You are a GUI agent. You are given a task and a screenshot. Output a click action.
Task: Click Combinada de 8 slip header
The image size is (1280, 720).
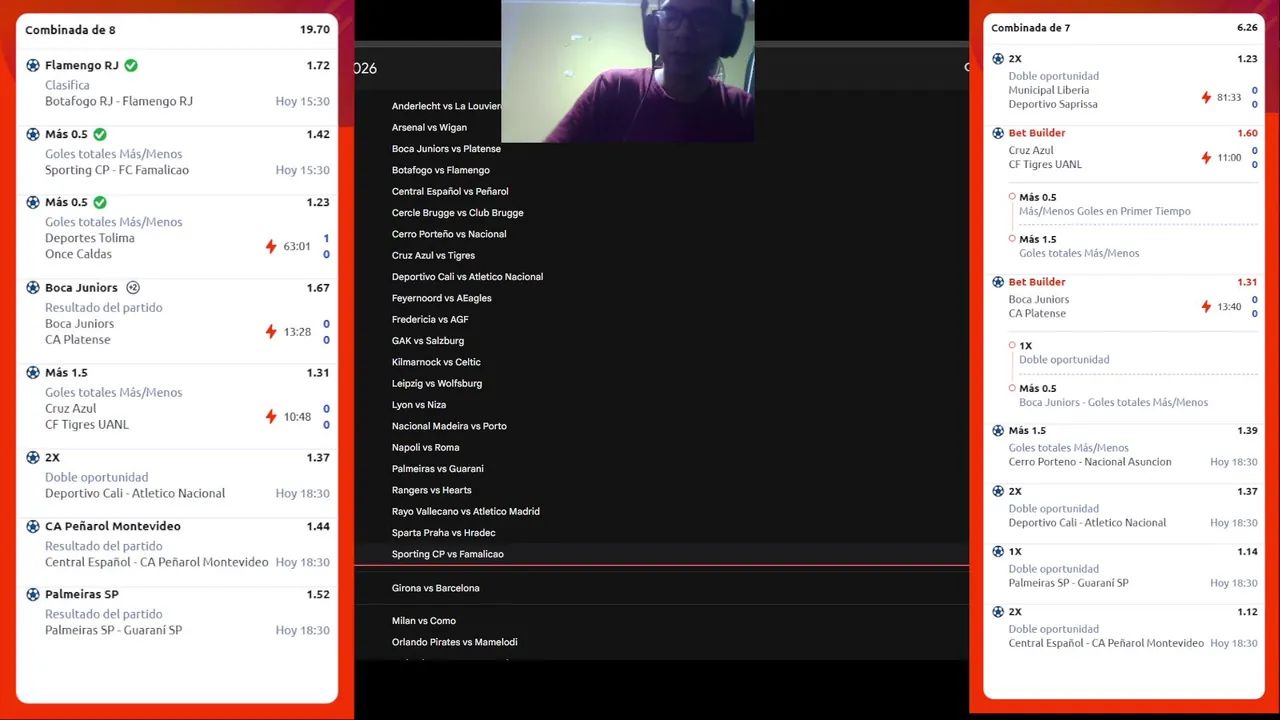[x=70, y=30]
